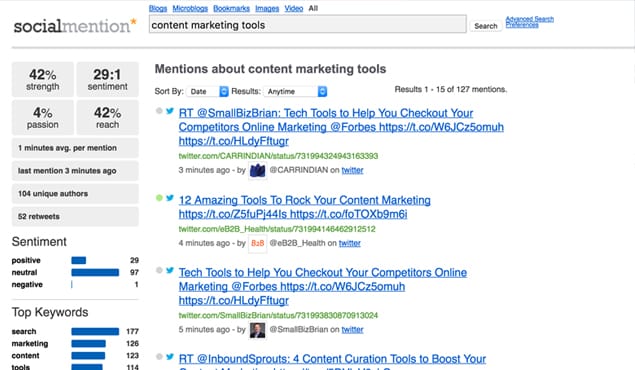
Task: Switch to Images search type
Action: [x=267, y=9]
